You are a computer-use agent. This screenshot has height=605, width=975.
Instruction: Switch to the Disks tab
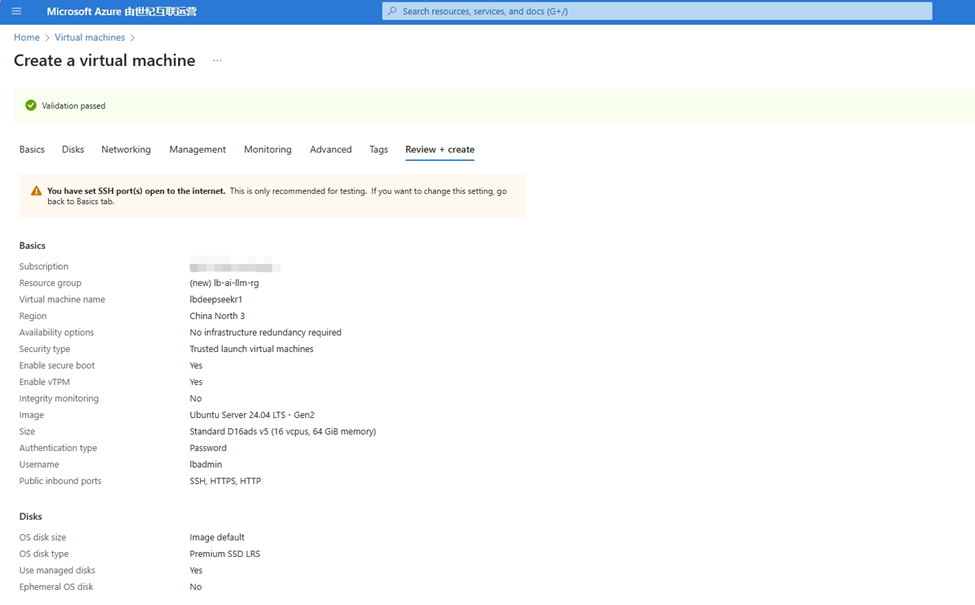click(x=73, y=150)
